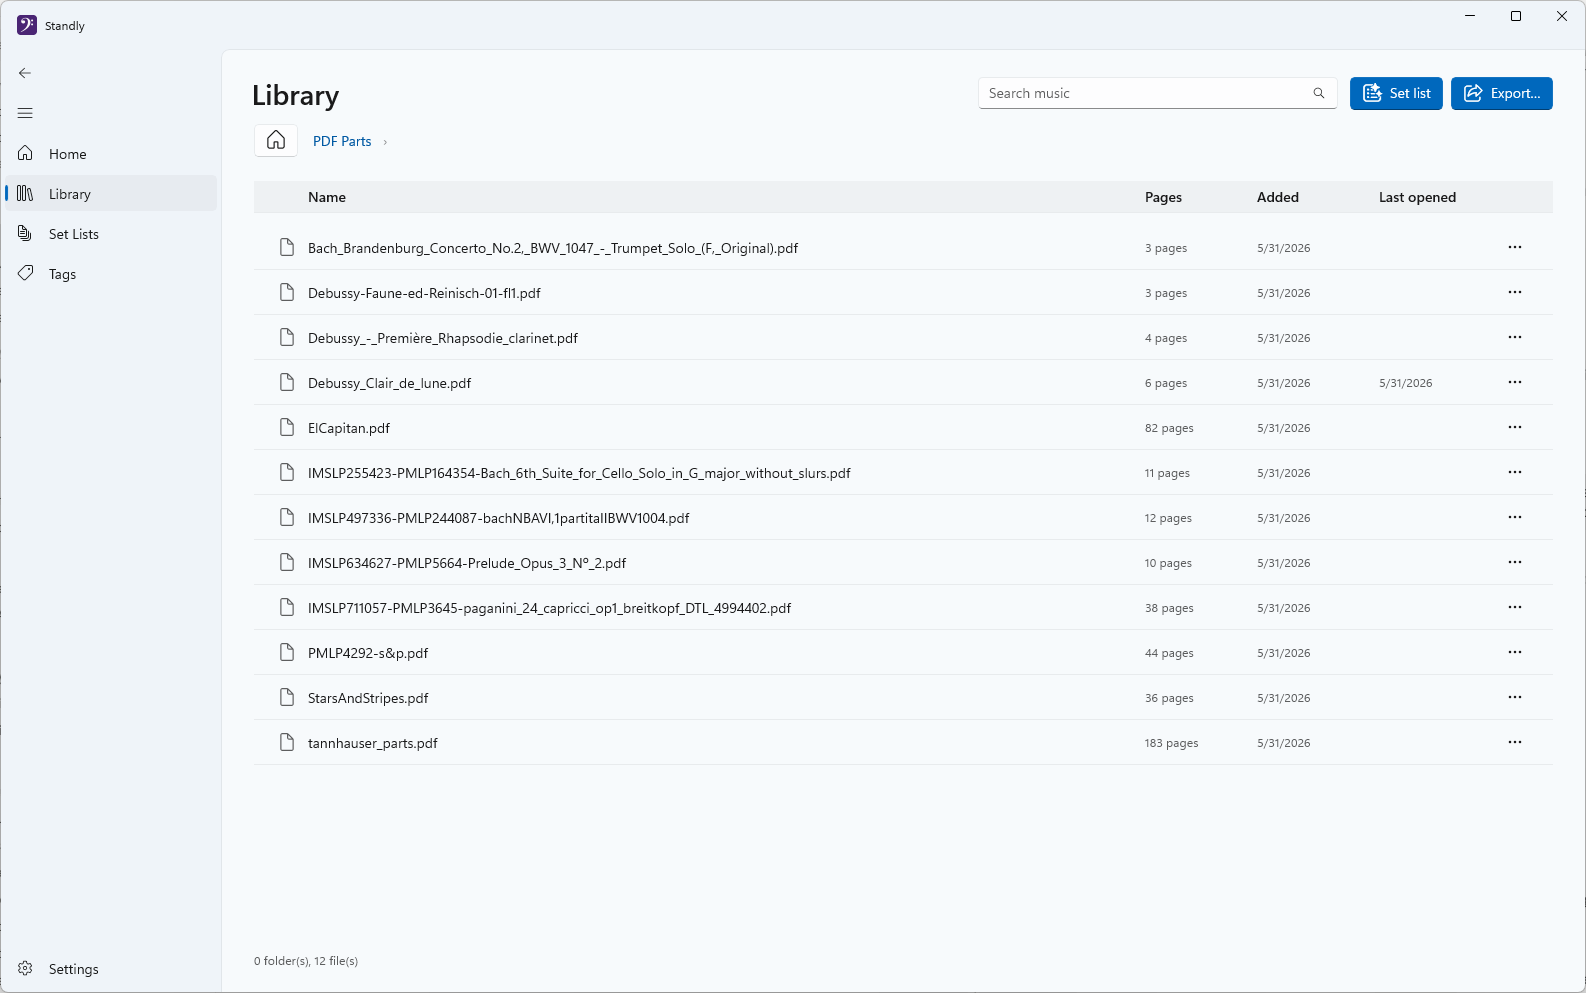Click file icon of IMSLP634627 row

coord(287,562)
